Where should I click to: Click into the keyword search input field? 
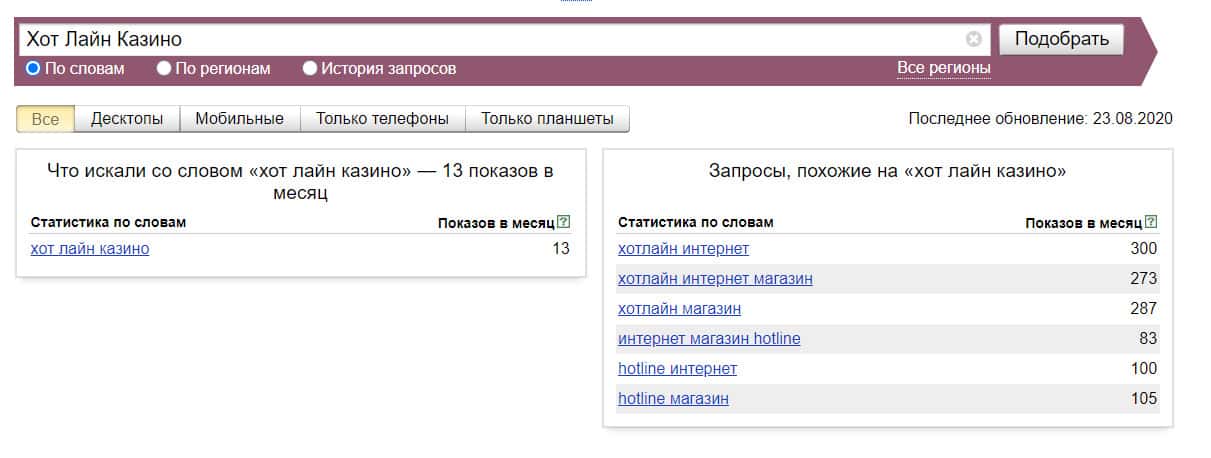coord(490,40)
